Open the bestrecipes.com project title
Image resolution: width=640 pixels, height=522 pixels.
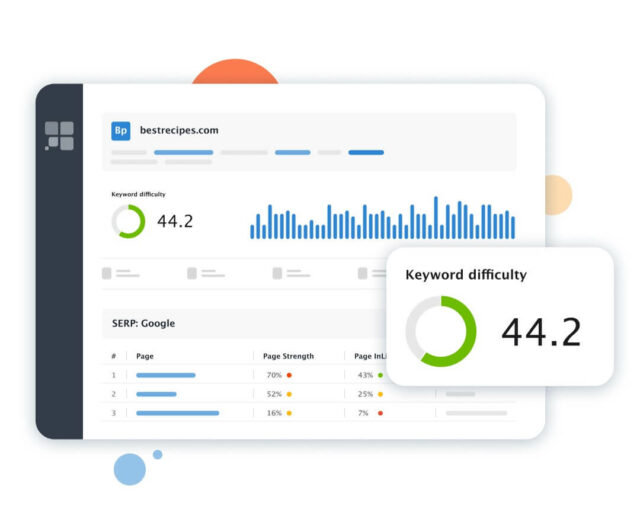[x=179, y=130]
